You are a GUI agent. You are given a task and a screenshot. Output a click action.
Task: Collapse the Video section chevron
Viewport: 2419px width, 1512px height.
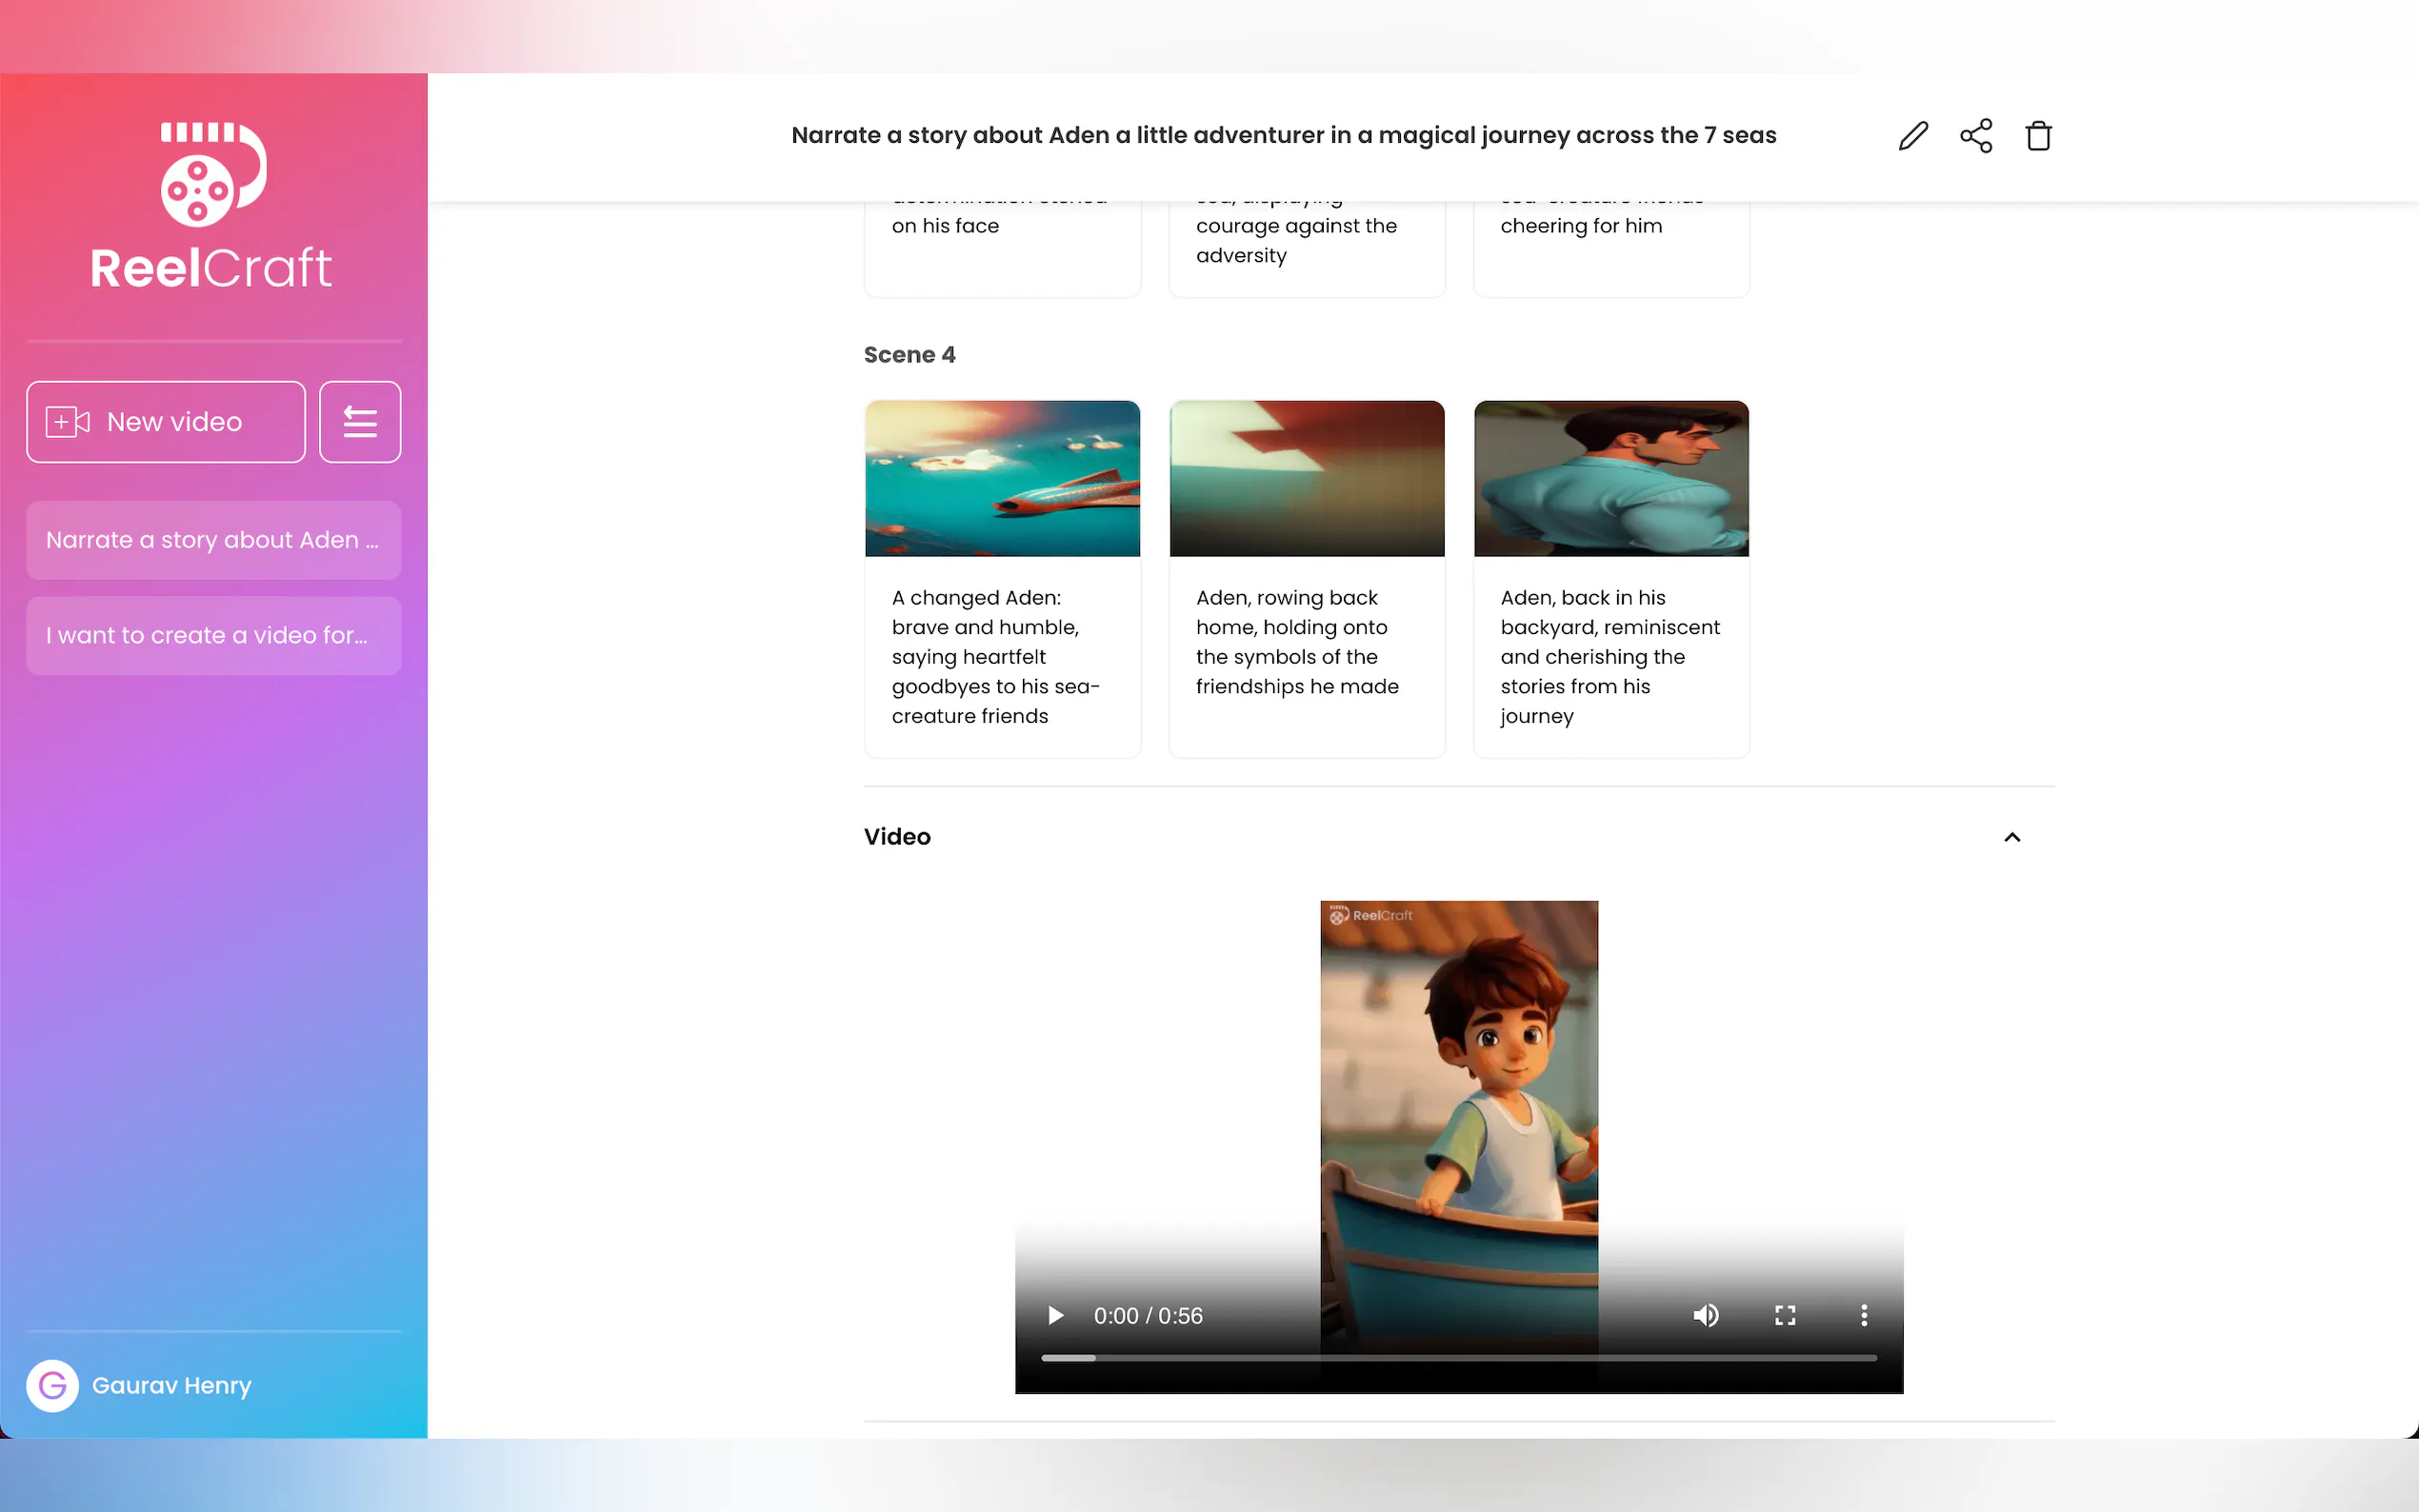[2012, 837]
